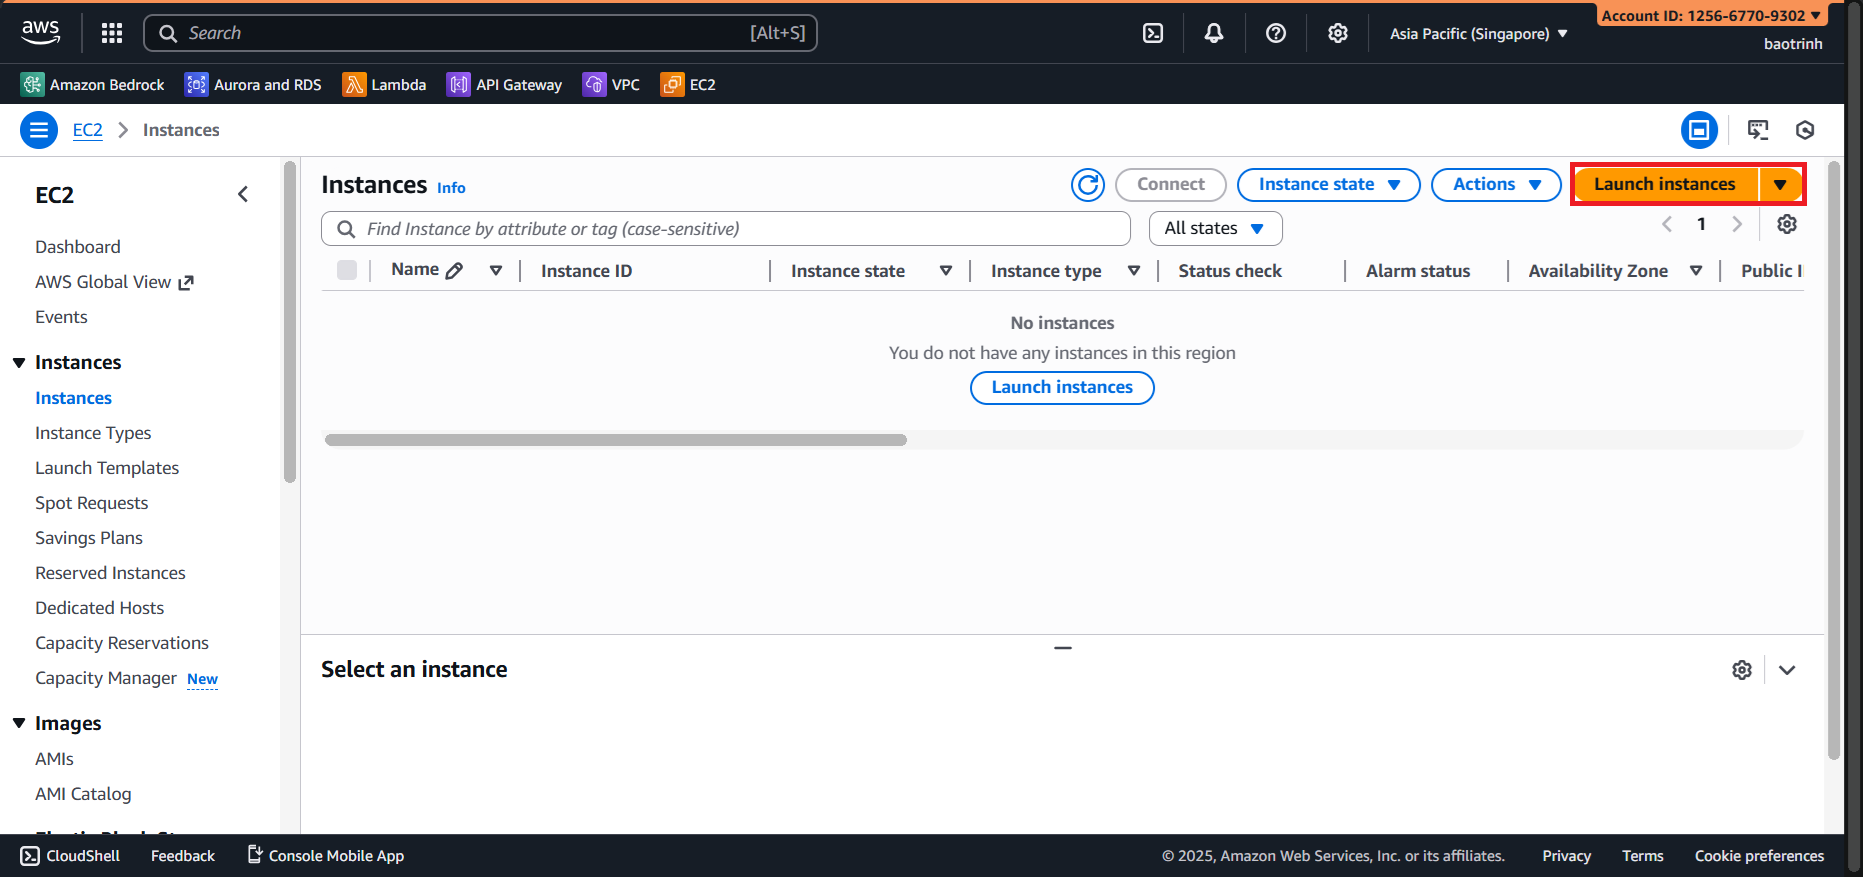The height and width of the screenshot is (877, 1863).
Task: Open the AWS services grid menu
Action: click(112, 33)
